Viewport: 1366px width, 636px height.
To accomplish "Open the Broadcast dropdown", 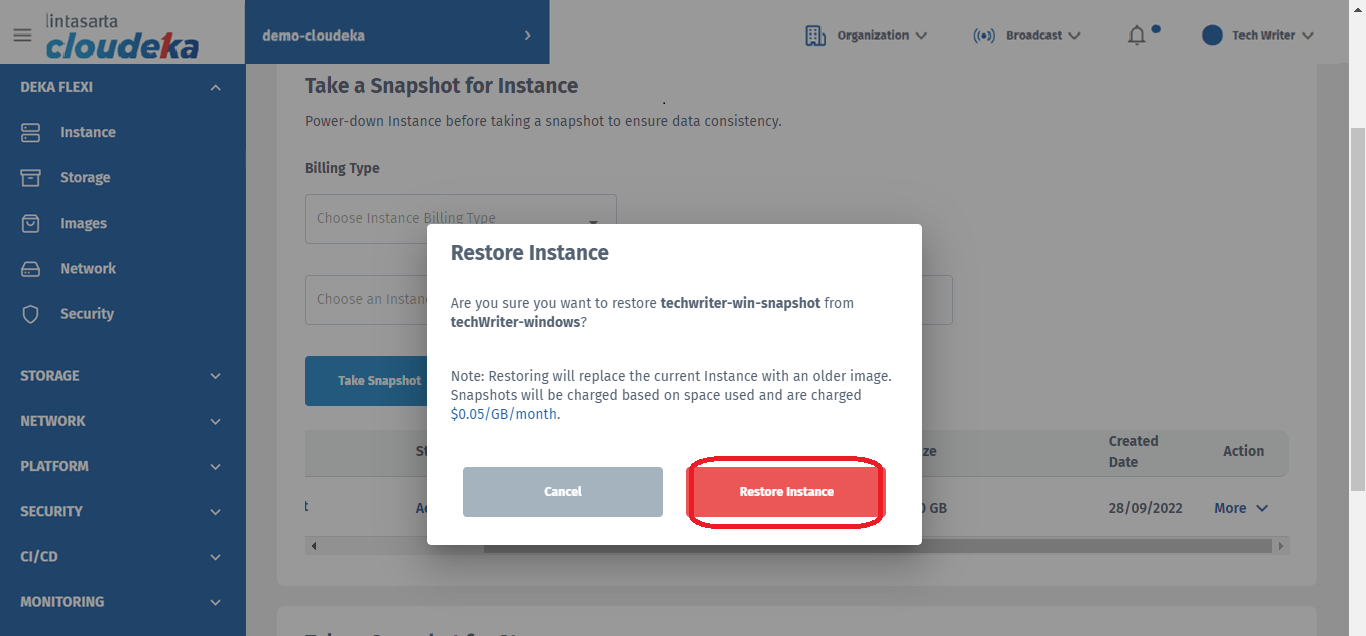I will point(1027,35).
